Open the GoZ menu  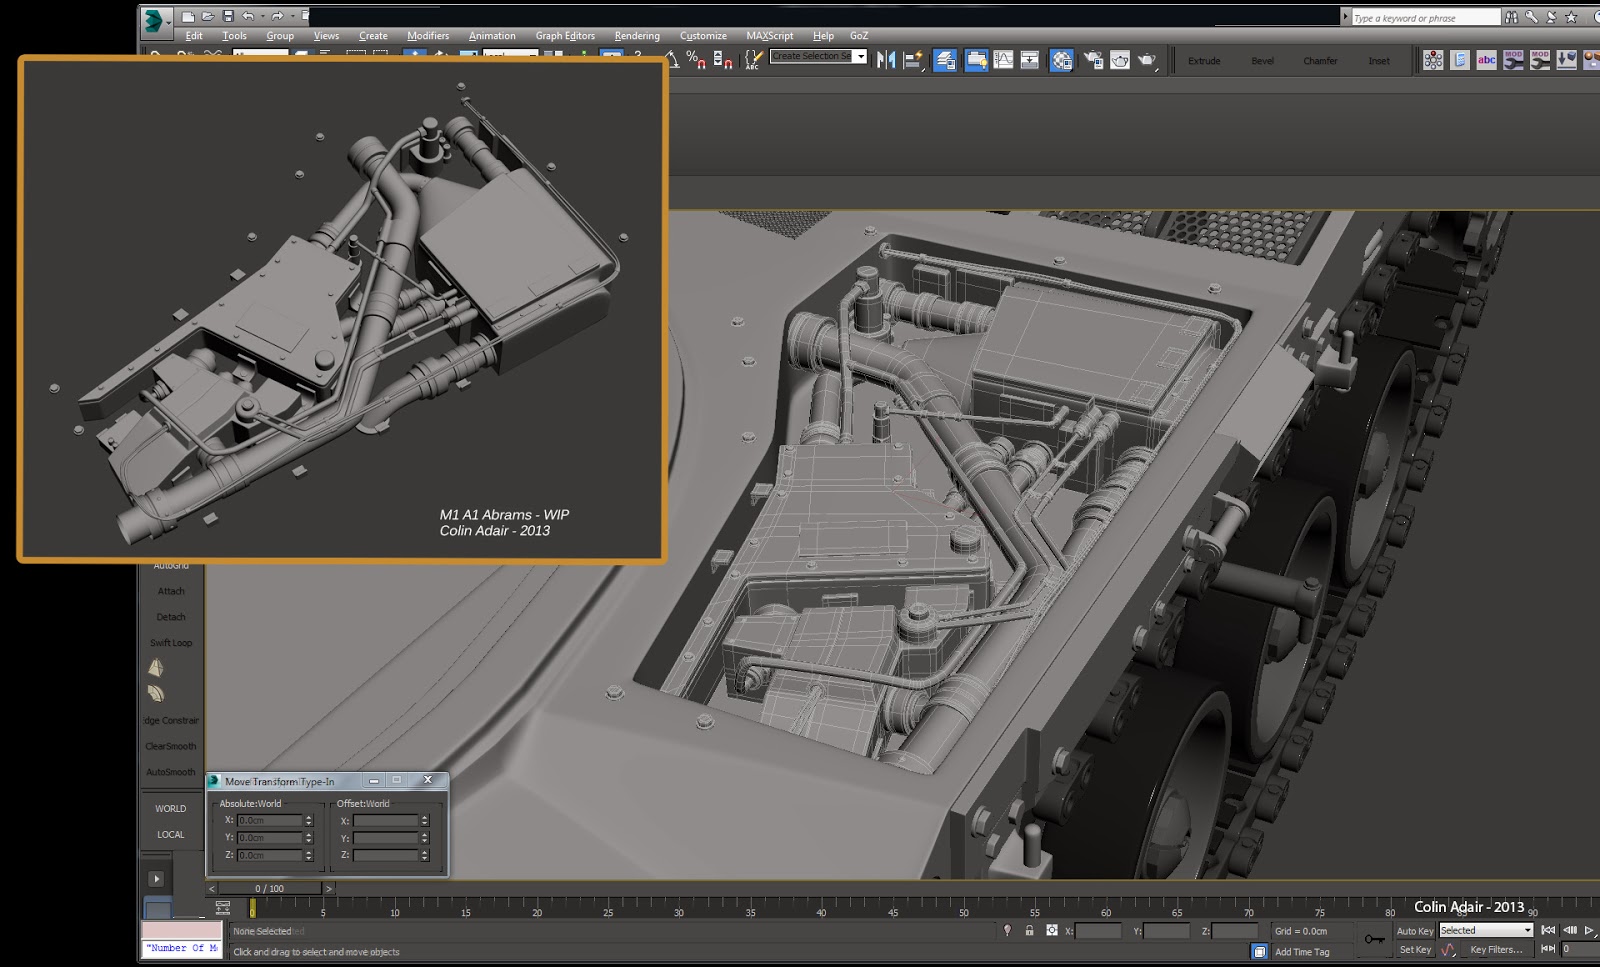859,36
